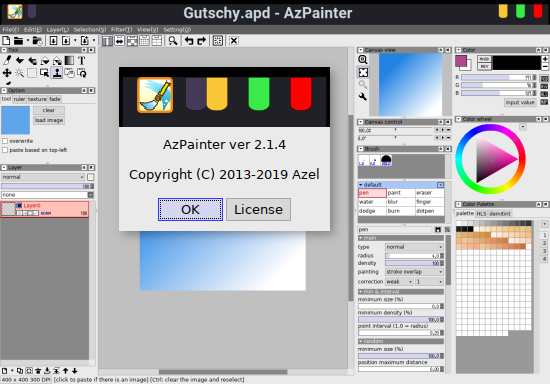Select the 'eraser' brush

pyautogui.click(x=429, y=193)
